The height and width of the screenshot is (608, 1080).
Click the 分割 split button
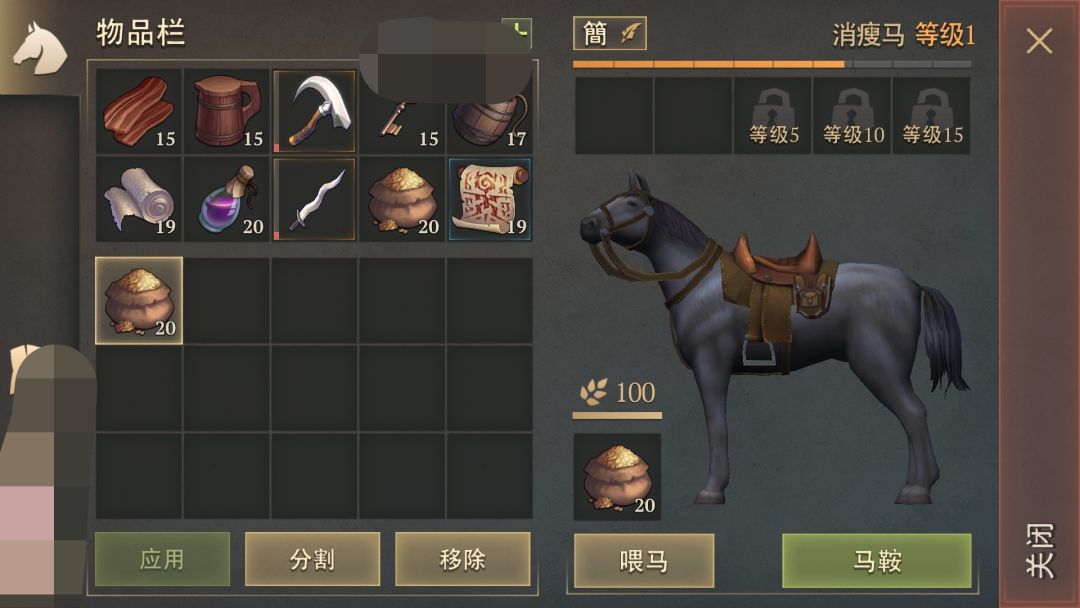coord(312,559)
